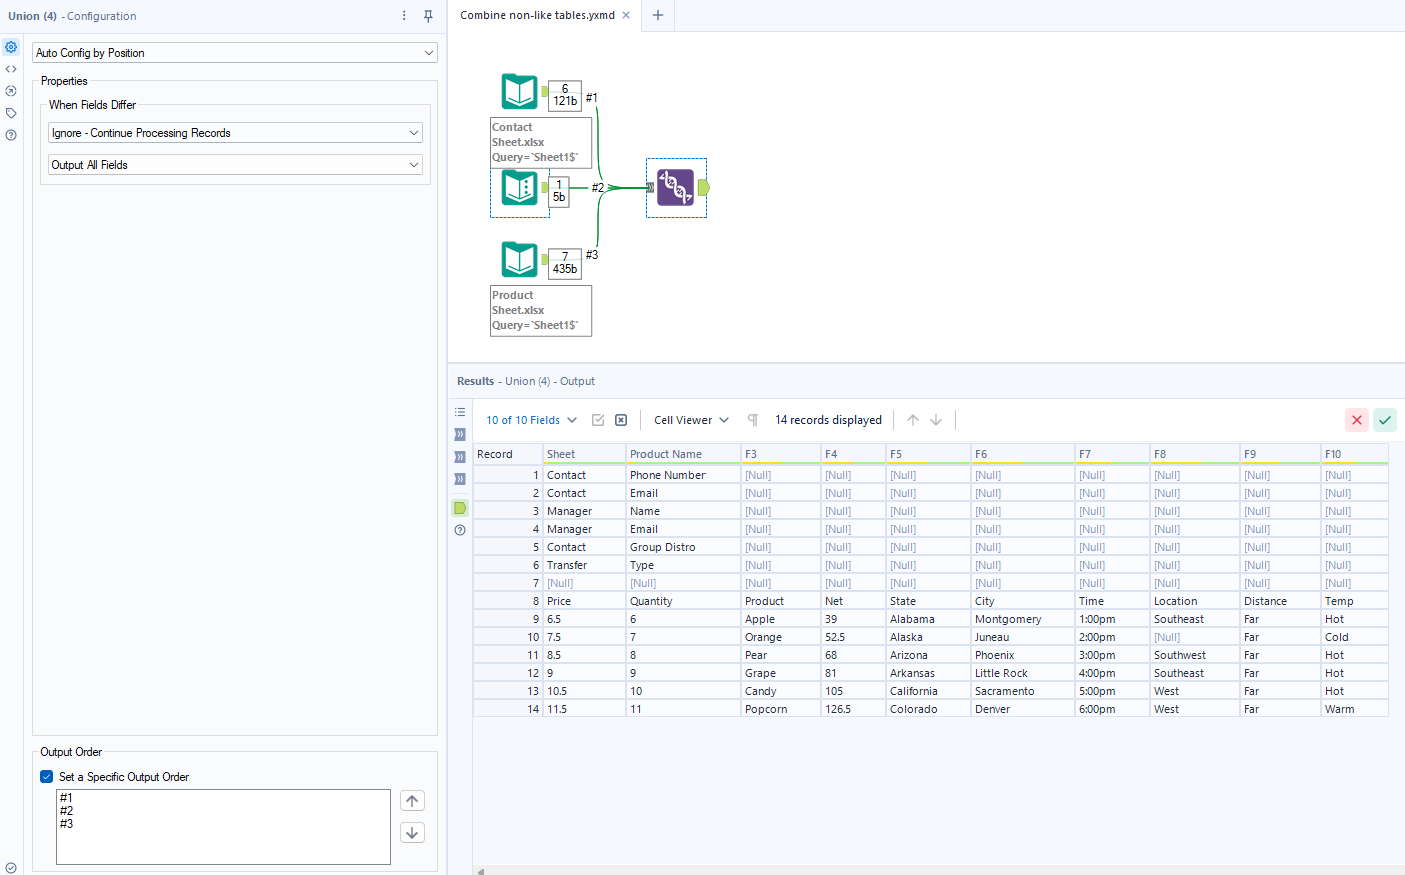Click the green checkmark in the Results toolbar
The image size is (1405, 875).
point(1385,420)
